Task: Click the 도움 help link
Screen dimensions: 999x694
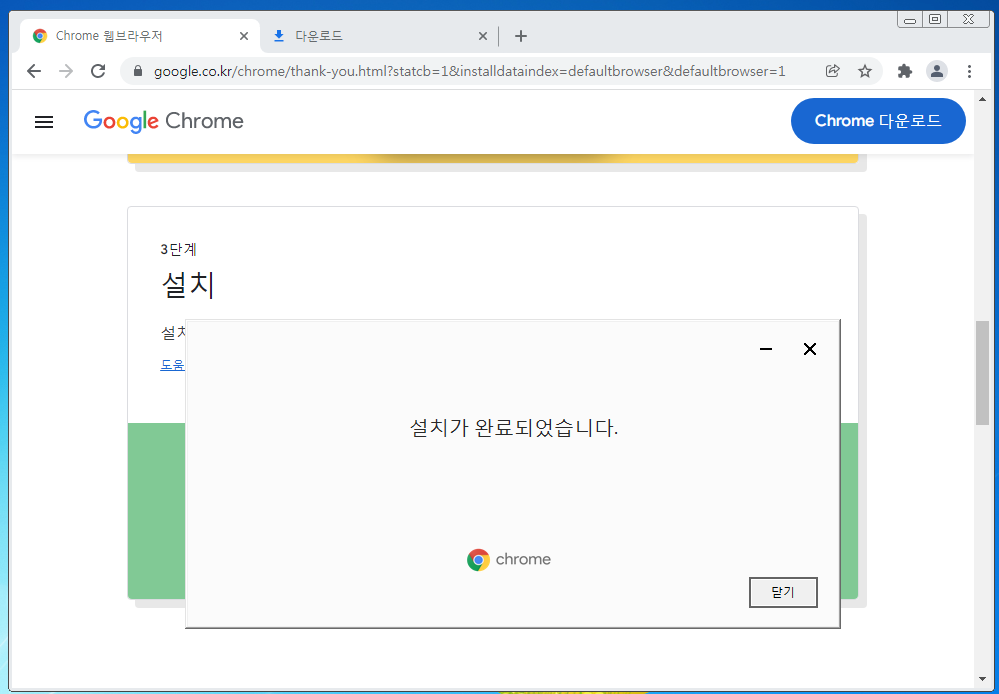Action: (172, 365)
